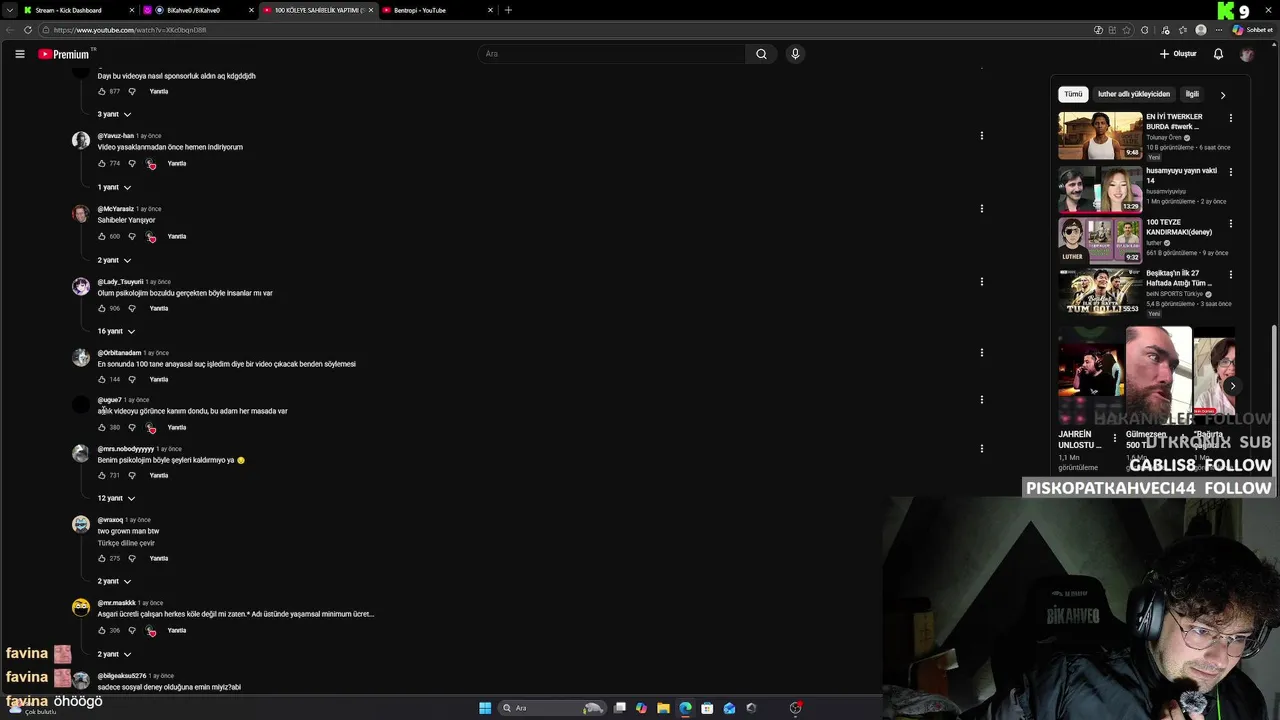This screenshot has width=1280, height=720.
Task: Expand 2 yanıt replies under @wraxoq
Action: pos(114,581)
